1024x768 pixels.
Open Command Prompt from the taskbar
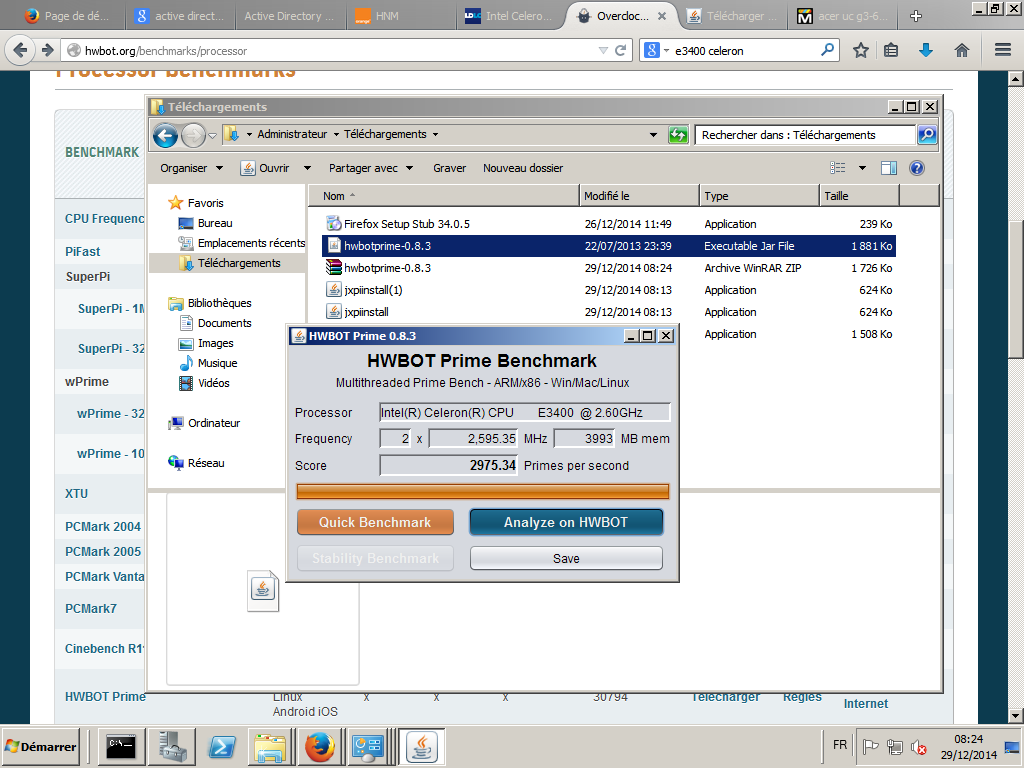[x=121, y=747]
